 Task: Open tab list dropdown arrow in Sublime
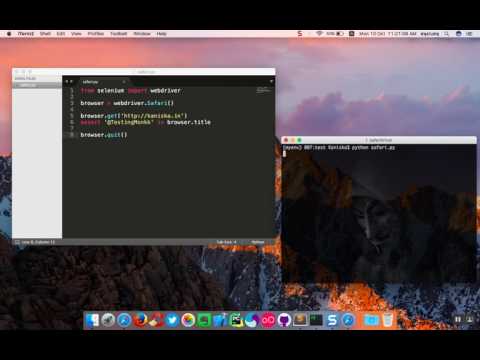click(271, 81)
